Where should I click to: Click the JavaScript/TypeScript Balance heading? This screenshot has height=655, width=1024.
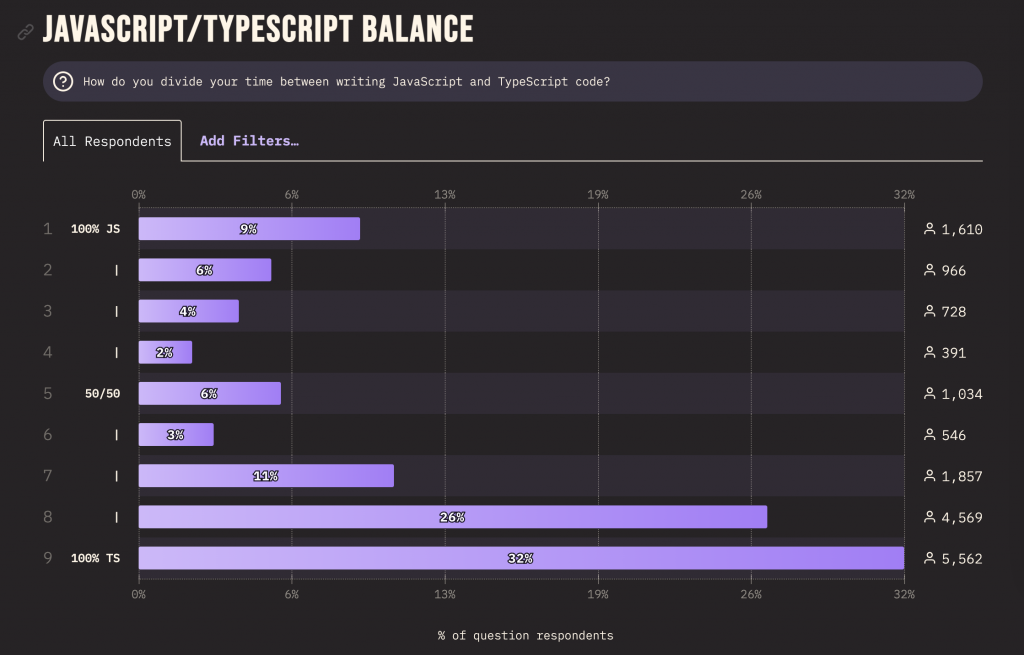click(x=258, y=30)
